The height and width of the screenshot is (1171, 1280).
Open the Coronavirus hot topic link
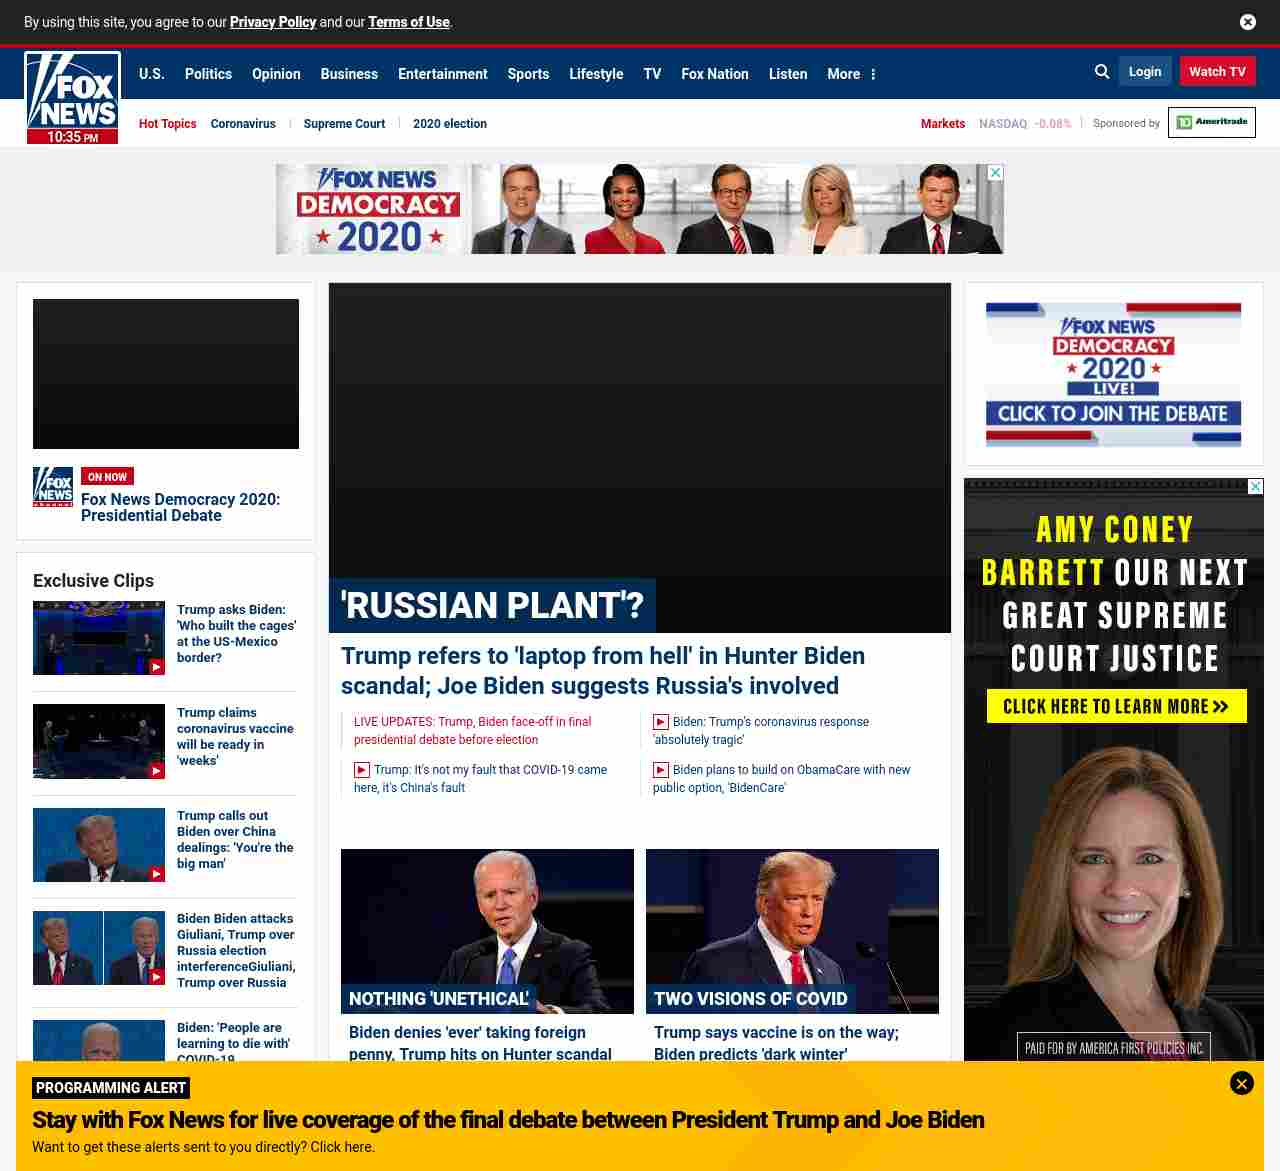click(243, 124)
